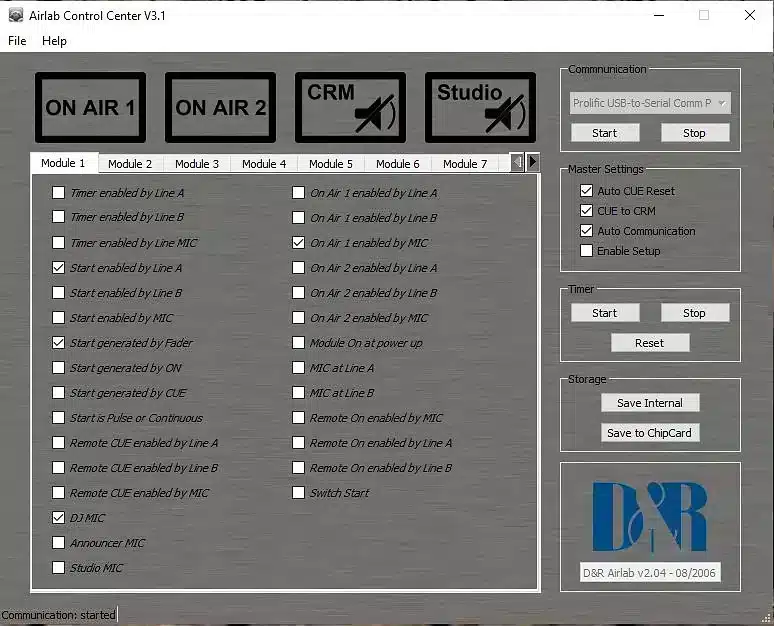Open the Help menu
The image size is (774, 626).
coord(54,41)
